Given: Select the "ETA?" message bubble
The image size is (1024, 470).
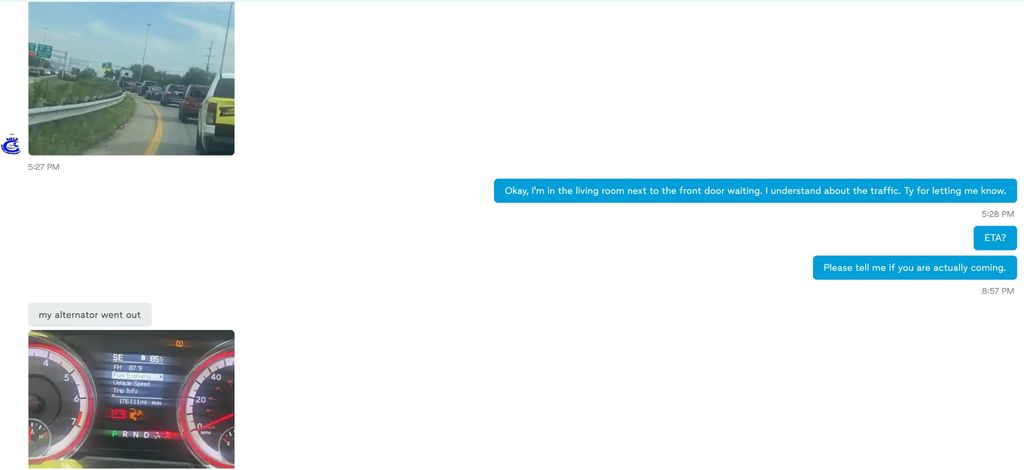Looking at the screenshot, I should pyautogui.click(x=994, y=238).
